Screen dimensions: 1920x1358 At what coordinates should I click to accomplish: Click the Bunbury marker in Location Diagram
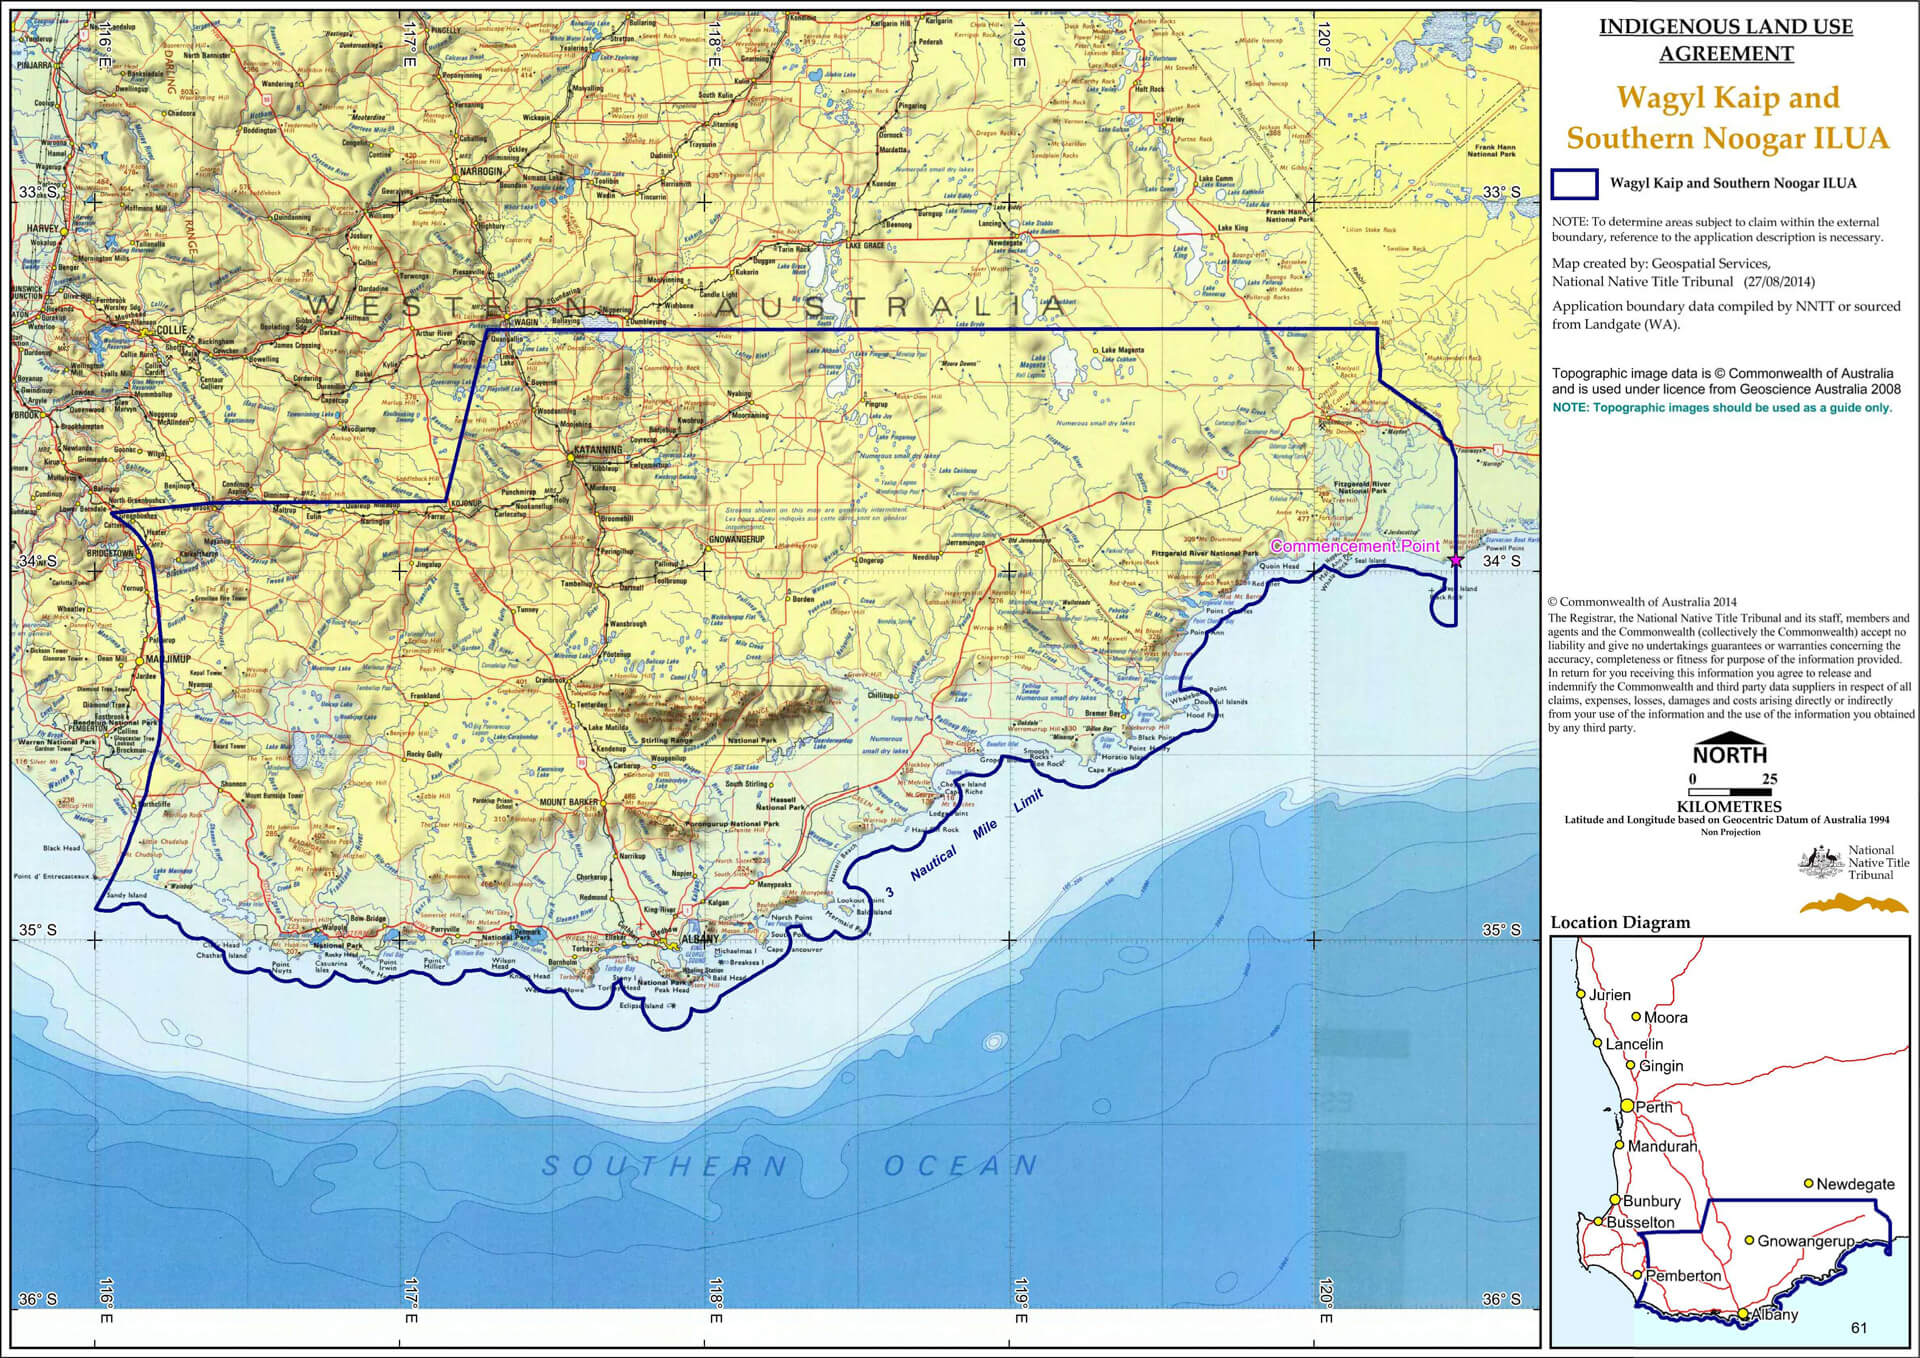[x=1615, y=1199]
